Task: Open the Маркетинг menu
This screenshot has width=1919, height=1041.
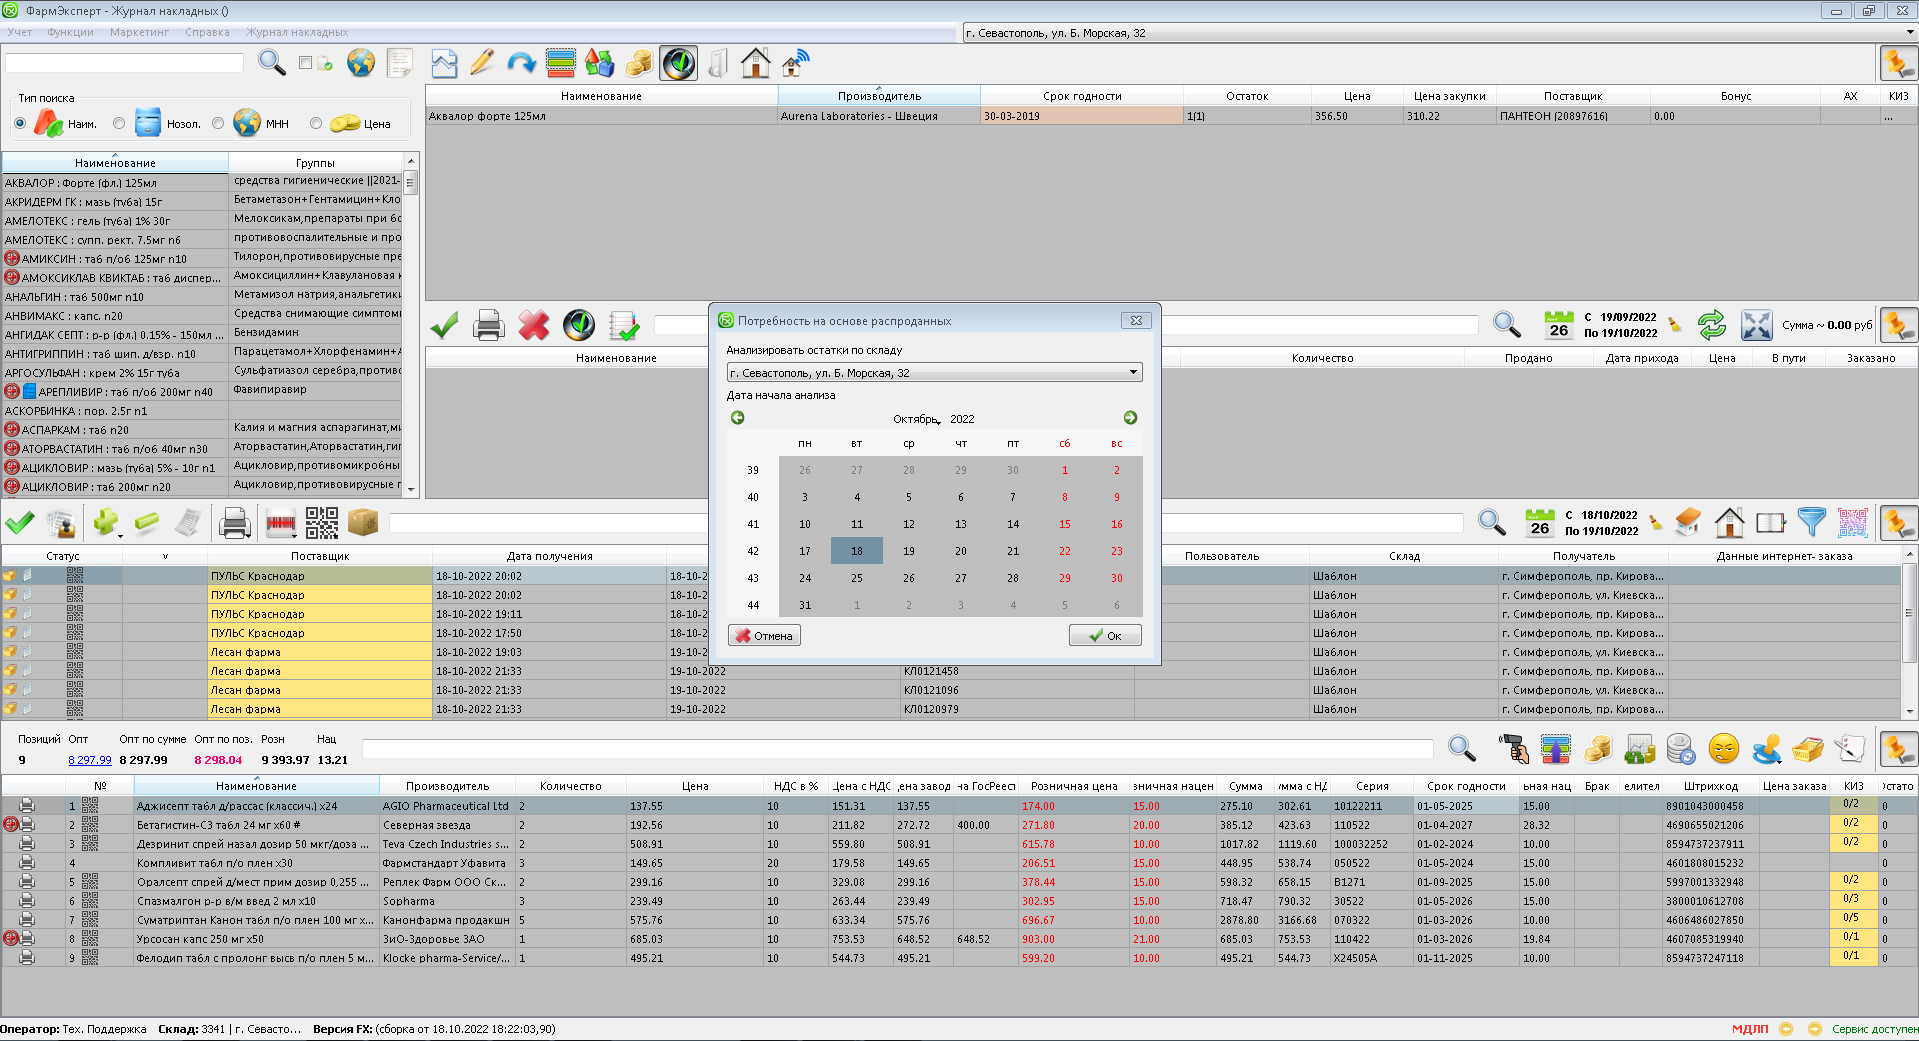Action: tap(139, 32)
